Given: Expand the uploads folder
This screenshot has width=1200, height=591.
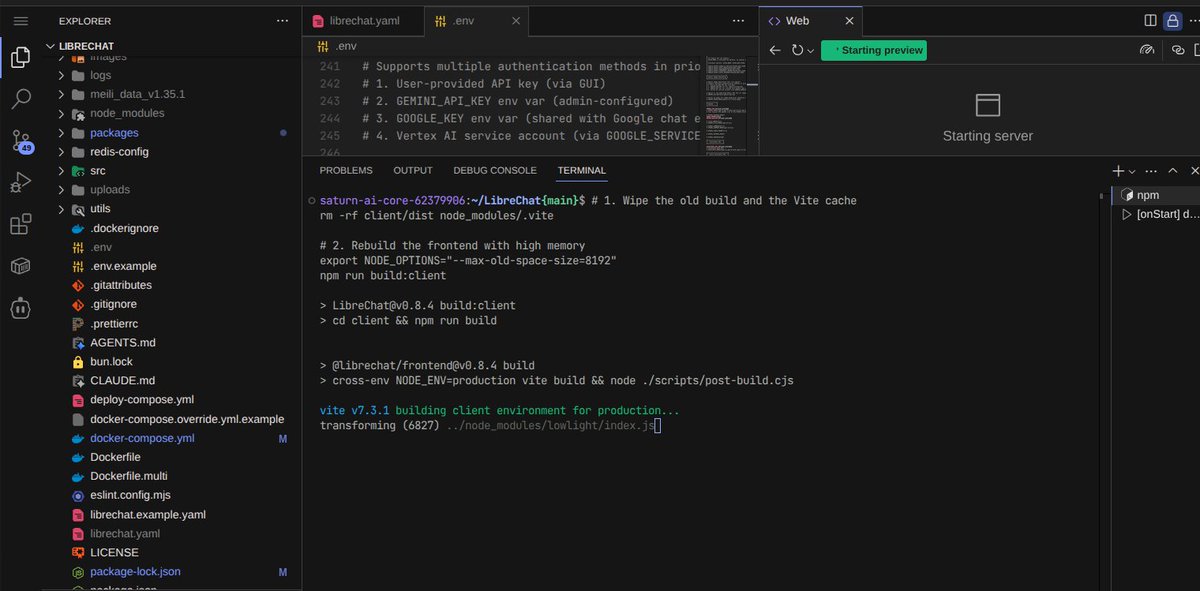Looking at the screenshot, I should [109, 189].
